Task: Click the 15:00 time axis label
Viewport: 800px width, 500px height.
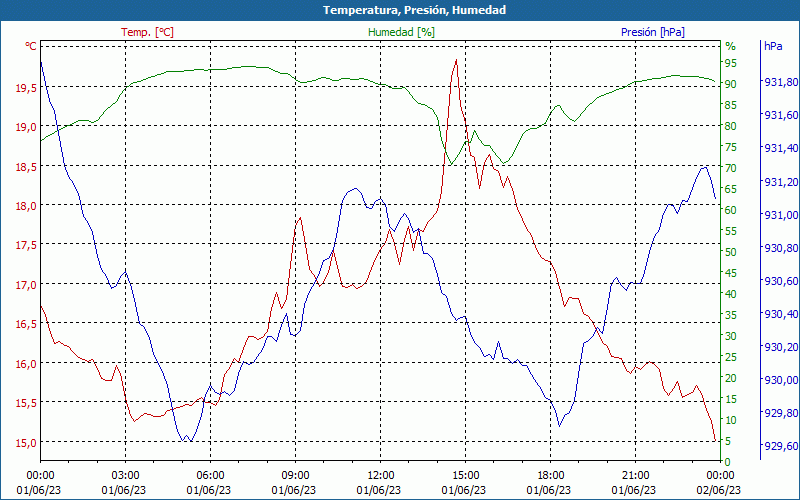Action: coord(465,476)
